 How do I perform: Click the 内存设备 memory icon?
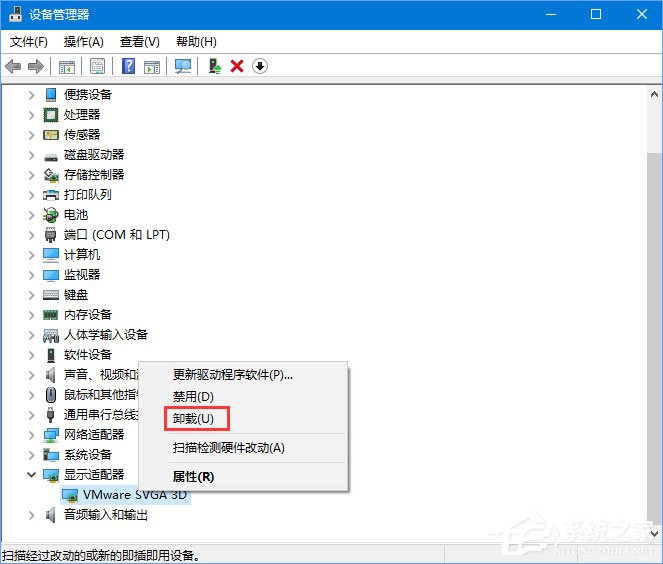pyautogui.click(x=51, y=315)
